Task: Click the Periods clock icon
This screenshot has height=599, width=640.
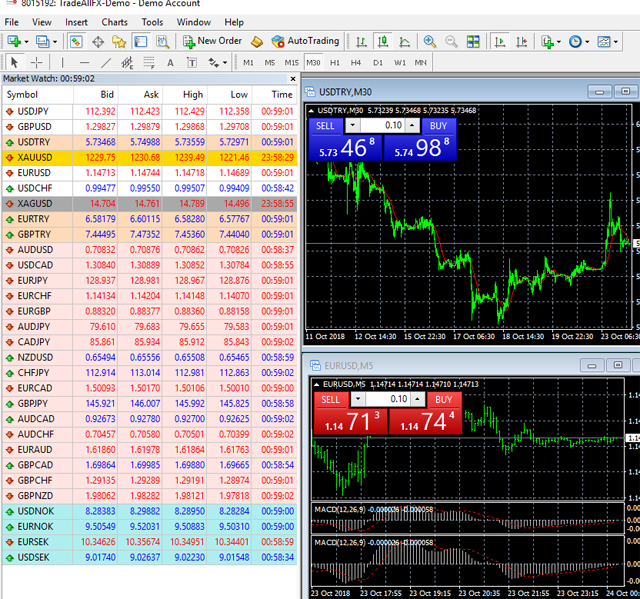Action: pos(575,42)
